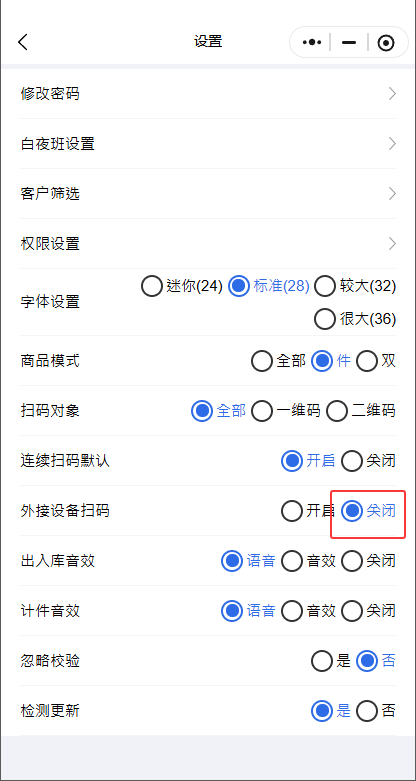The image size is (416, 781).
Task: Tap the circular target icon in capsule
Action: click(x=386, y=43)
